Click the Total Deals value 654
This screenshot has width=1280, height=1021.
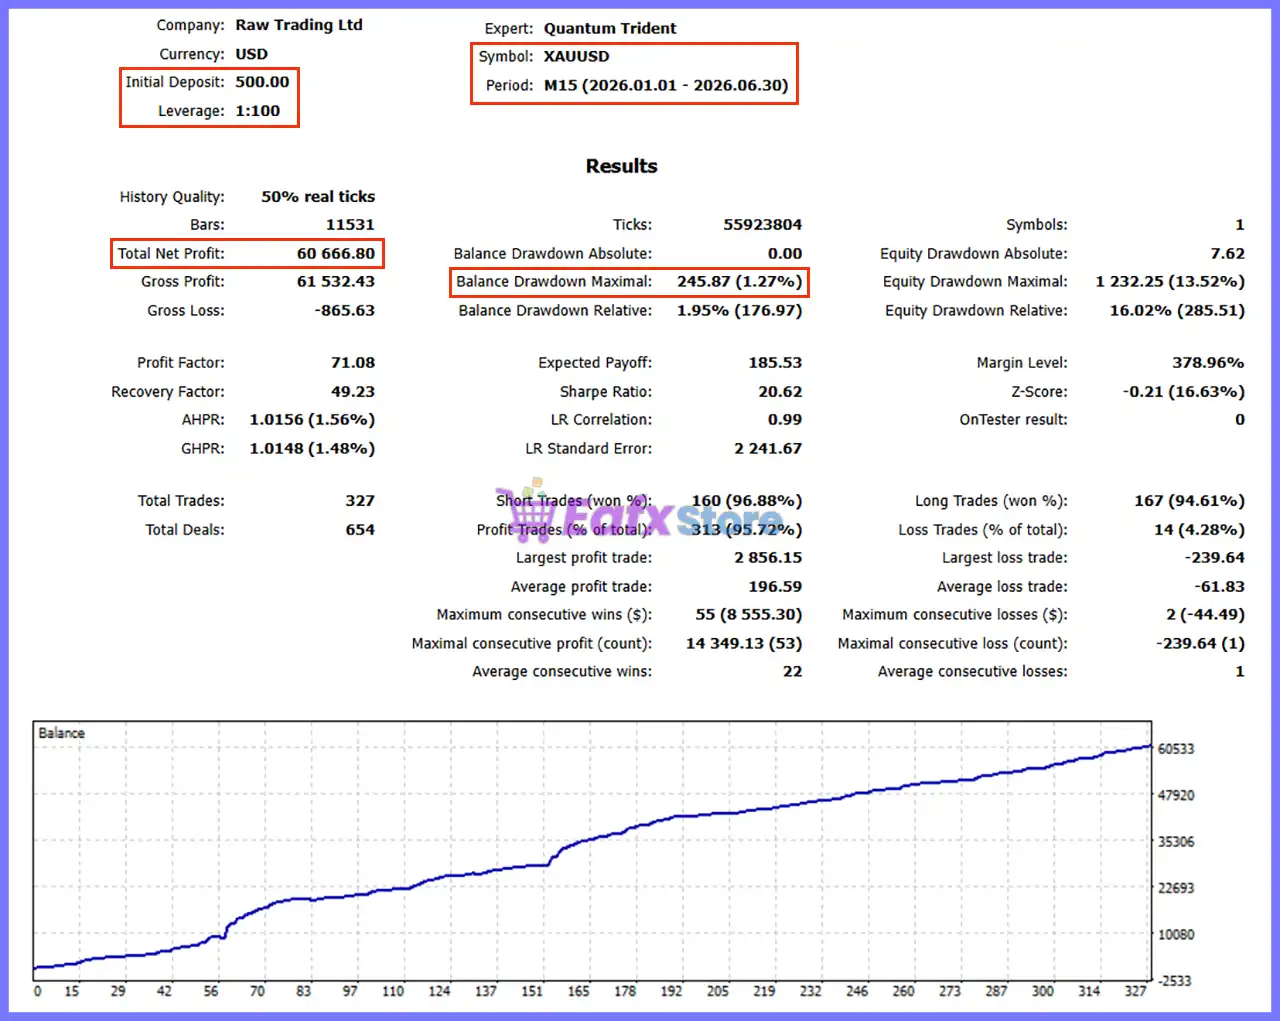point(360,530)
